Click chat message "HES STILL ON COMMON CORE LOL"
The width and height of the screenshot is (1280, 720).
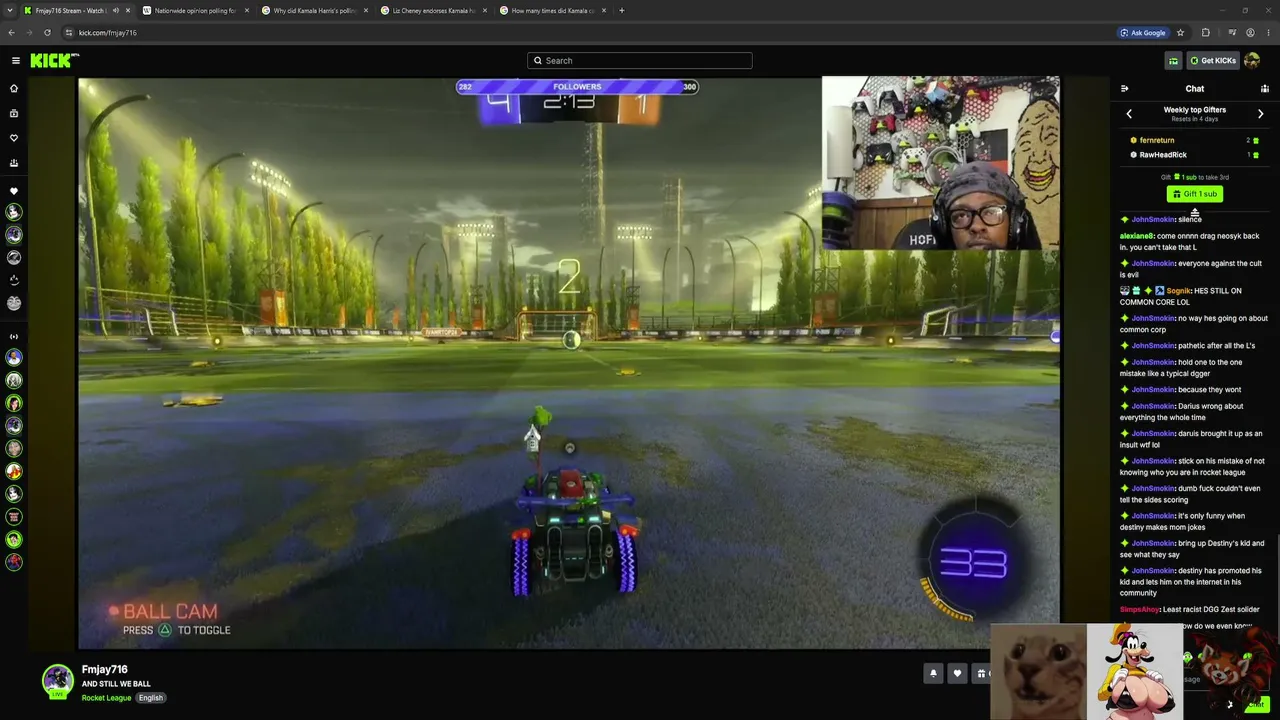1181,296
